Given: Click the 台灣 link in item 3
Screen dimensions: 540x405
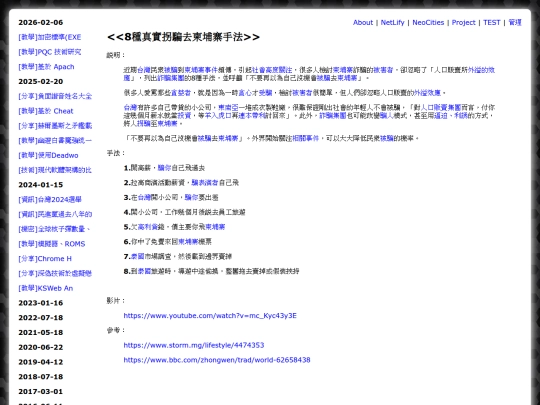Looking at the screenshot, I should [144, 198].
